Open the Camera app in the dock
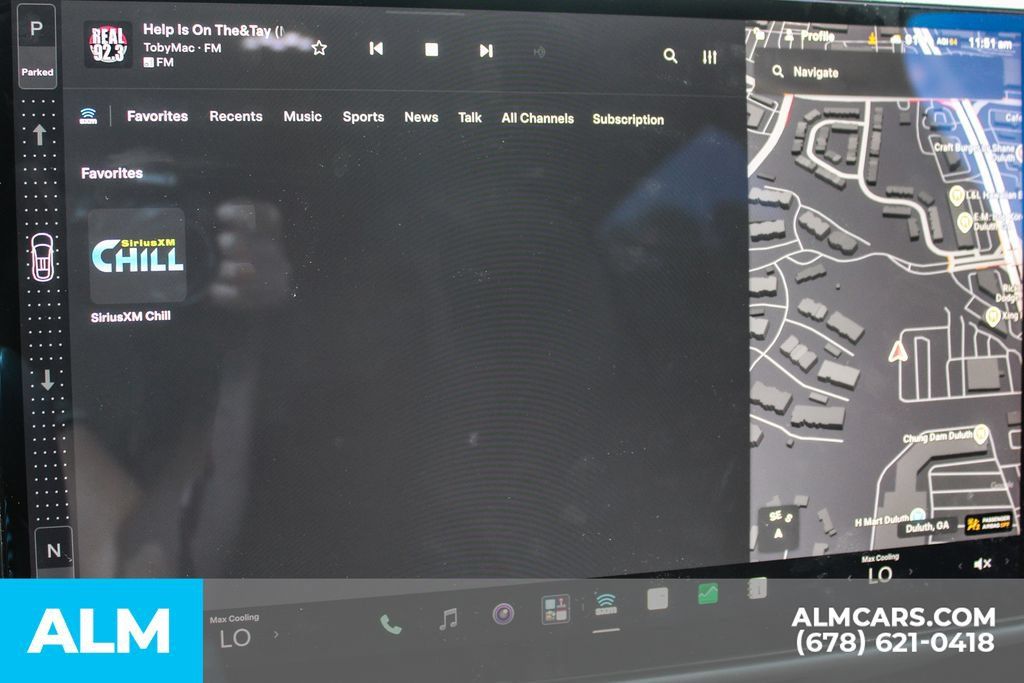Viewport: 1024px width, 683px height. (503, 613)
